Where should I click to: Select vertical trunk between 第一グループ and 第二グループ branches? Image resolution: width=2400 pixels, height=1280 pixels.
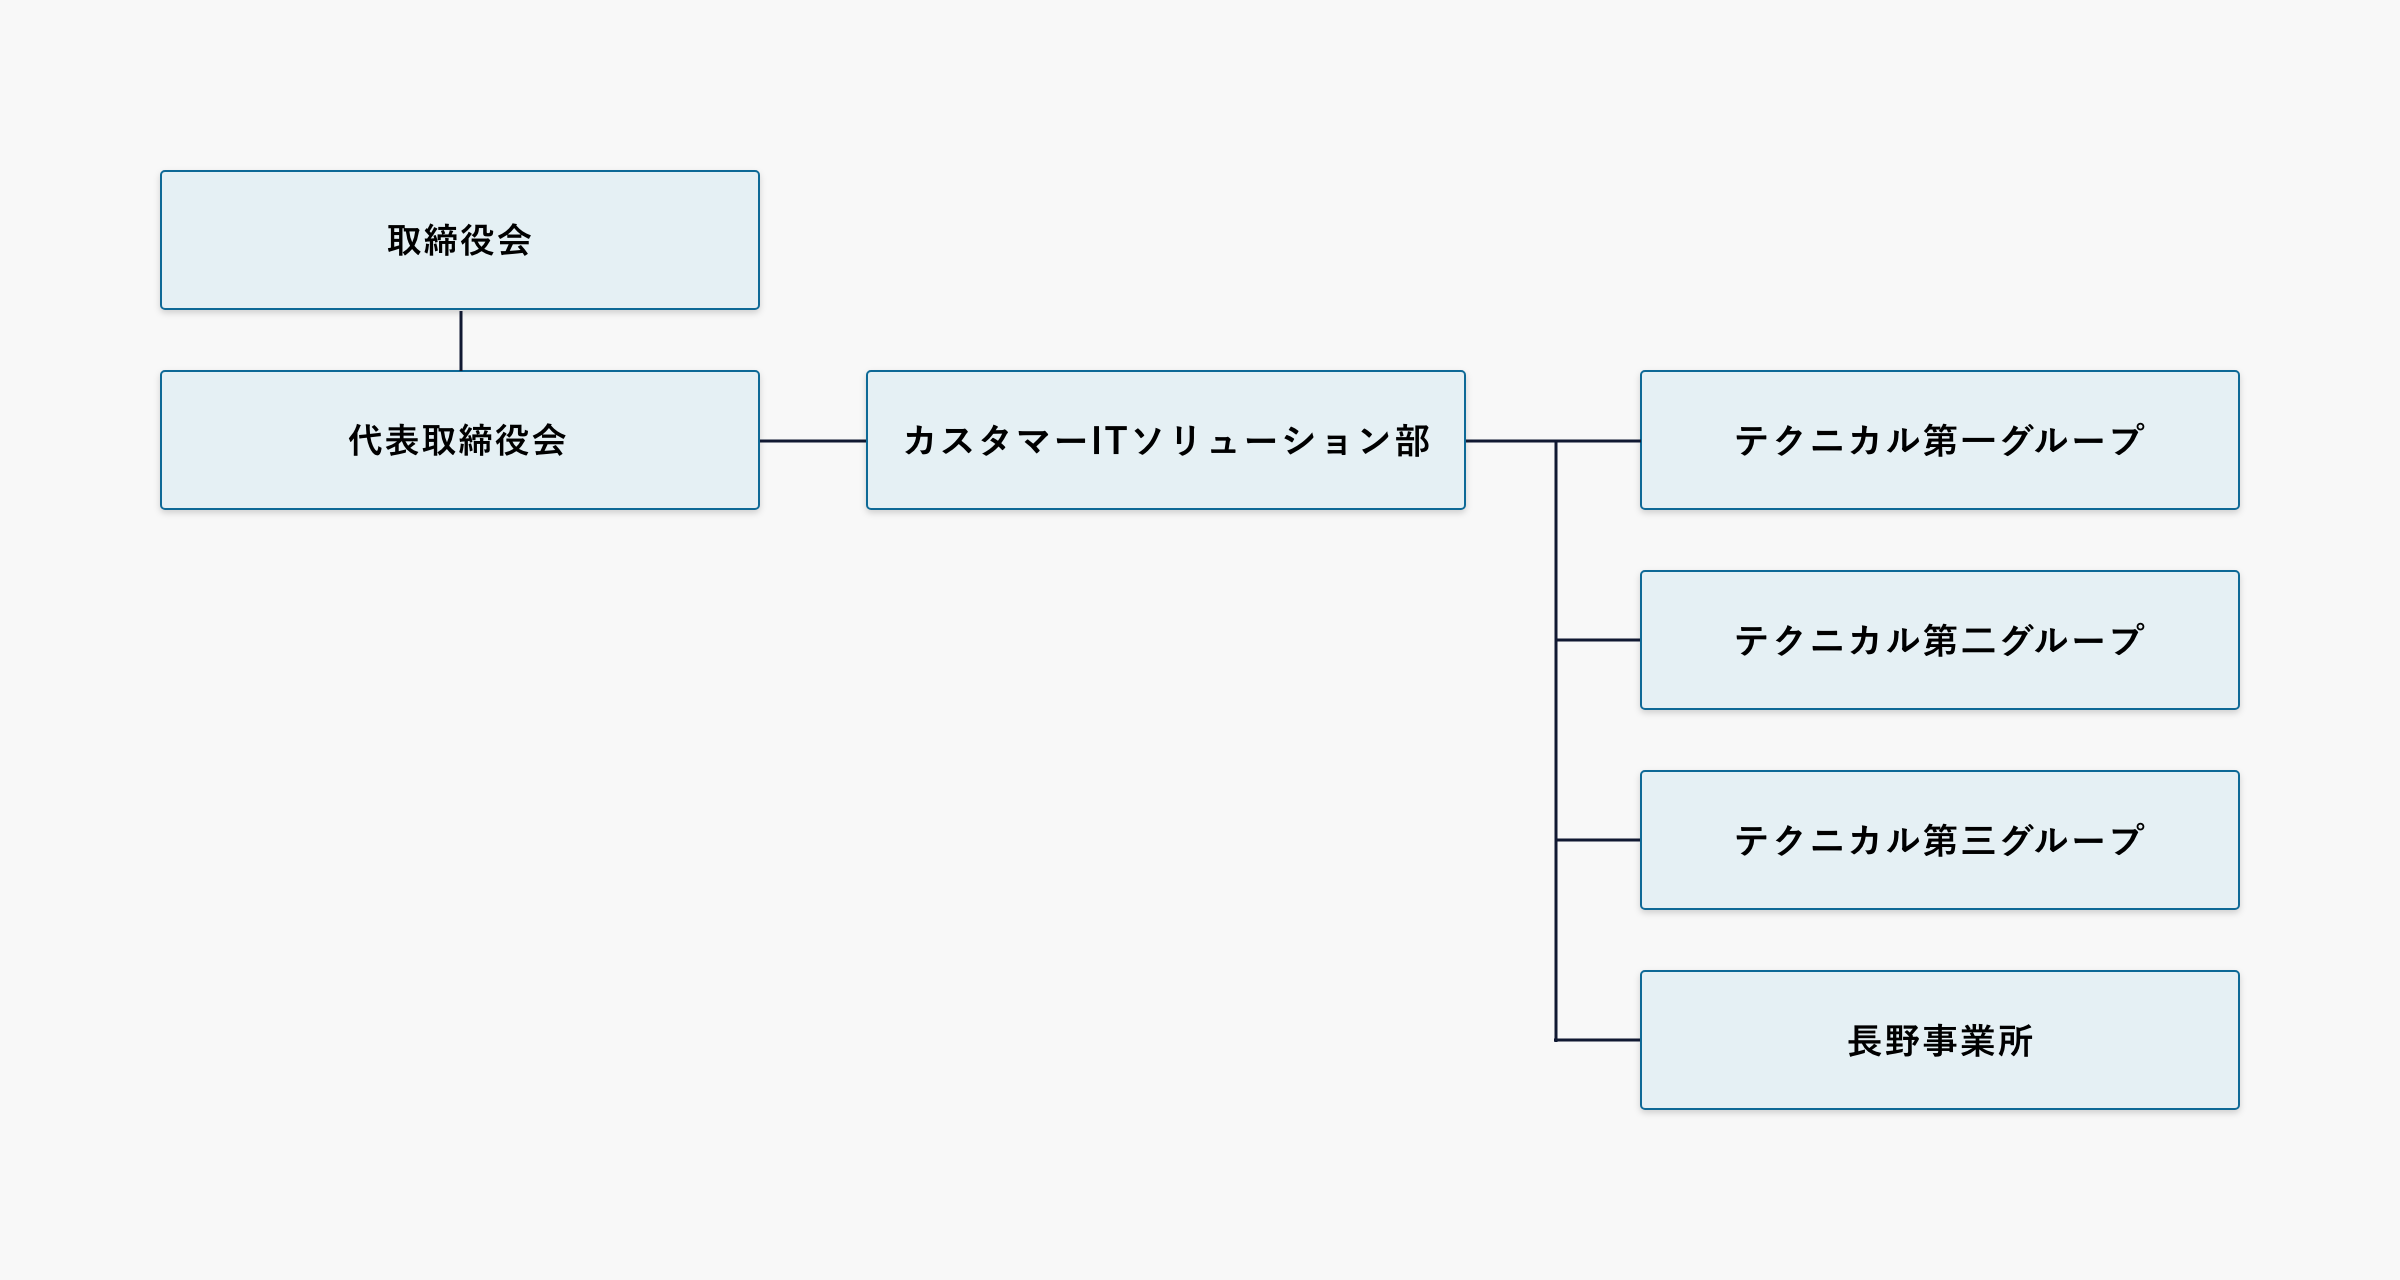click(1556, 540)
